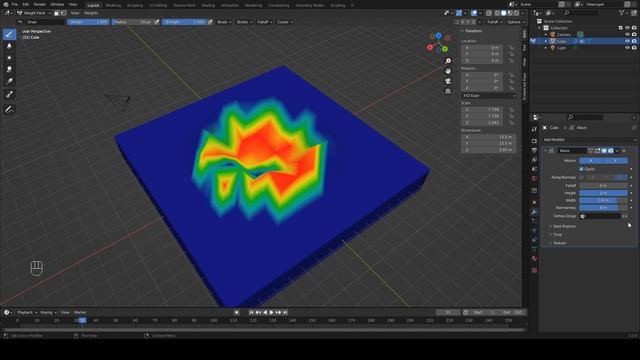
Task: Disable Camera in renders via camera icon
Action: [634, 34]
